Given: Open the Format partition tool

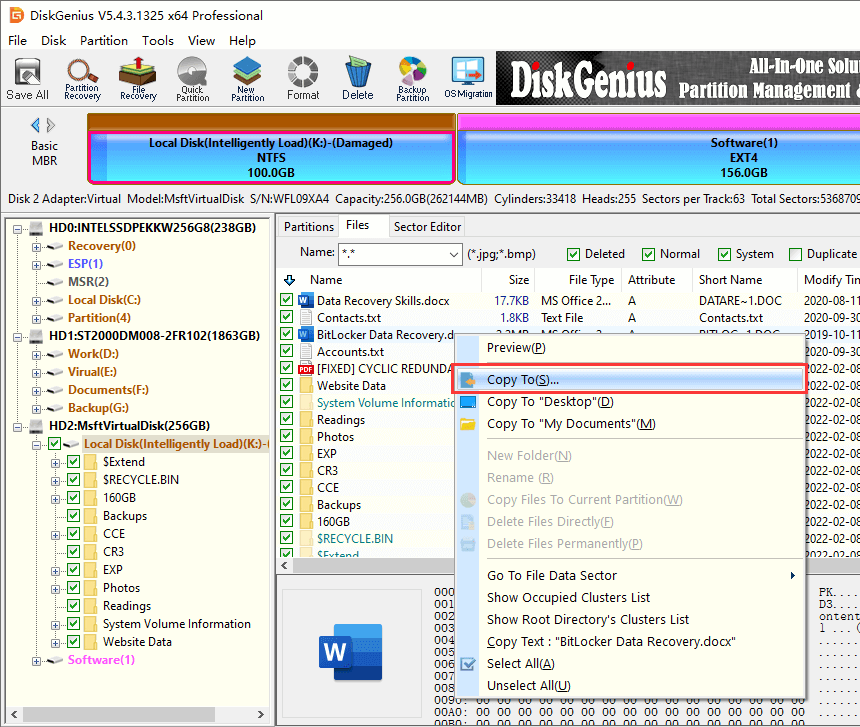Looking at the screenshot, I should click(x=303, y=79).
